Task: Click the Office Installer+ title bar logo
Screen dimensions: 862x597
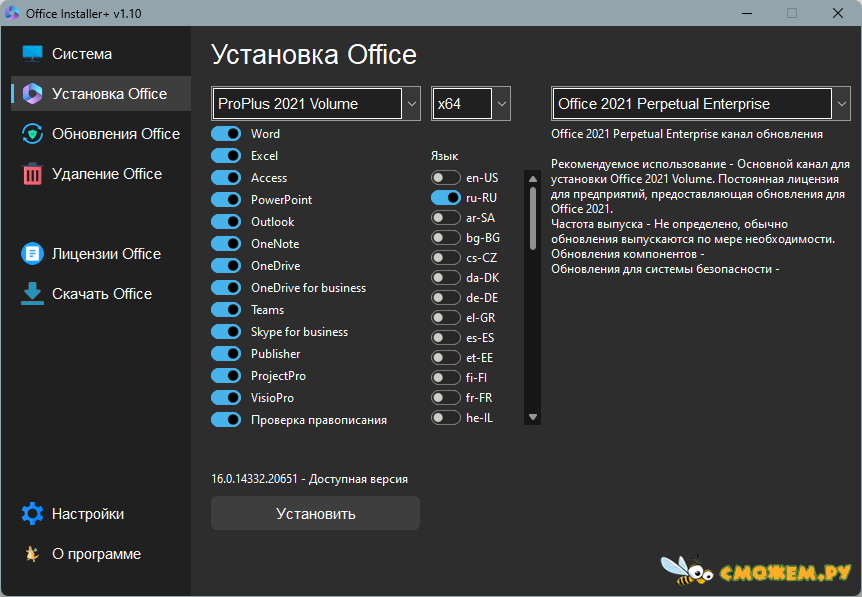Action: [x=12, y=13]
